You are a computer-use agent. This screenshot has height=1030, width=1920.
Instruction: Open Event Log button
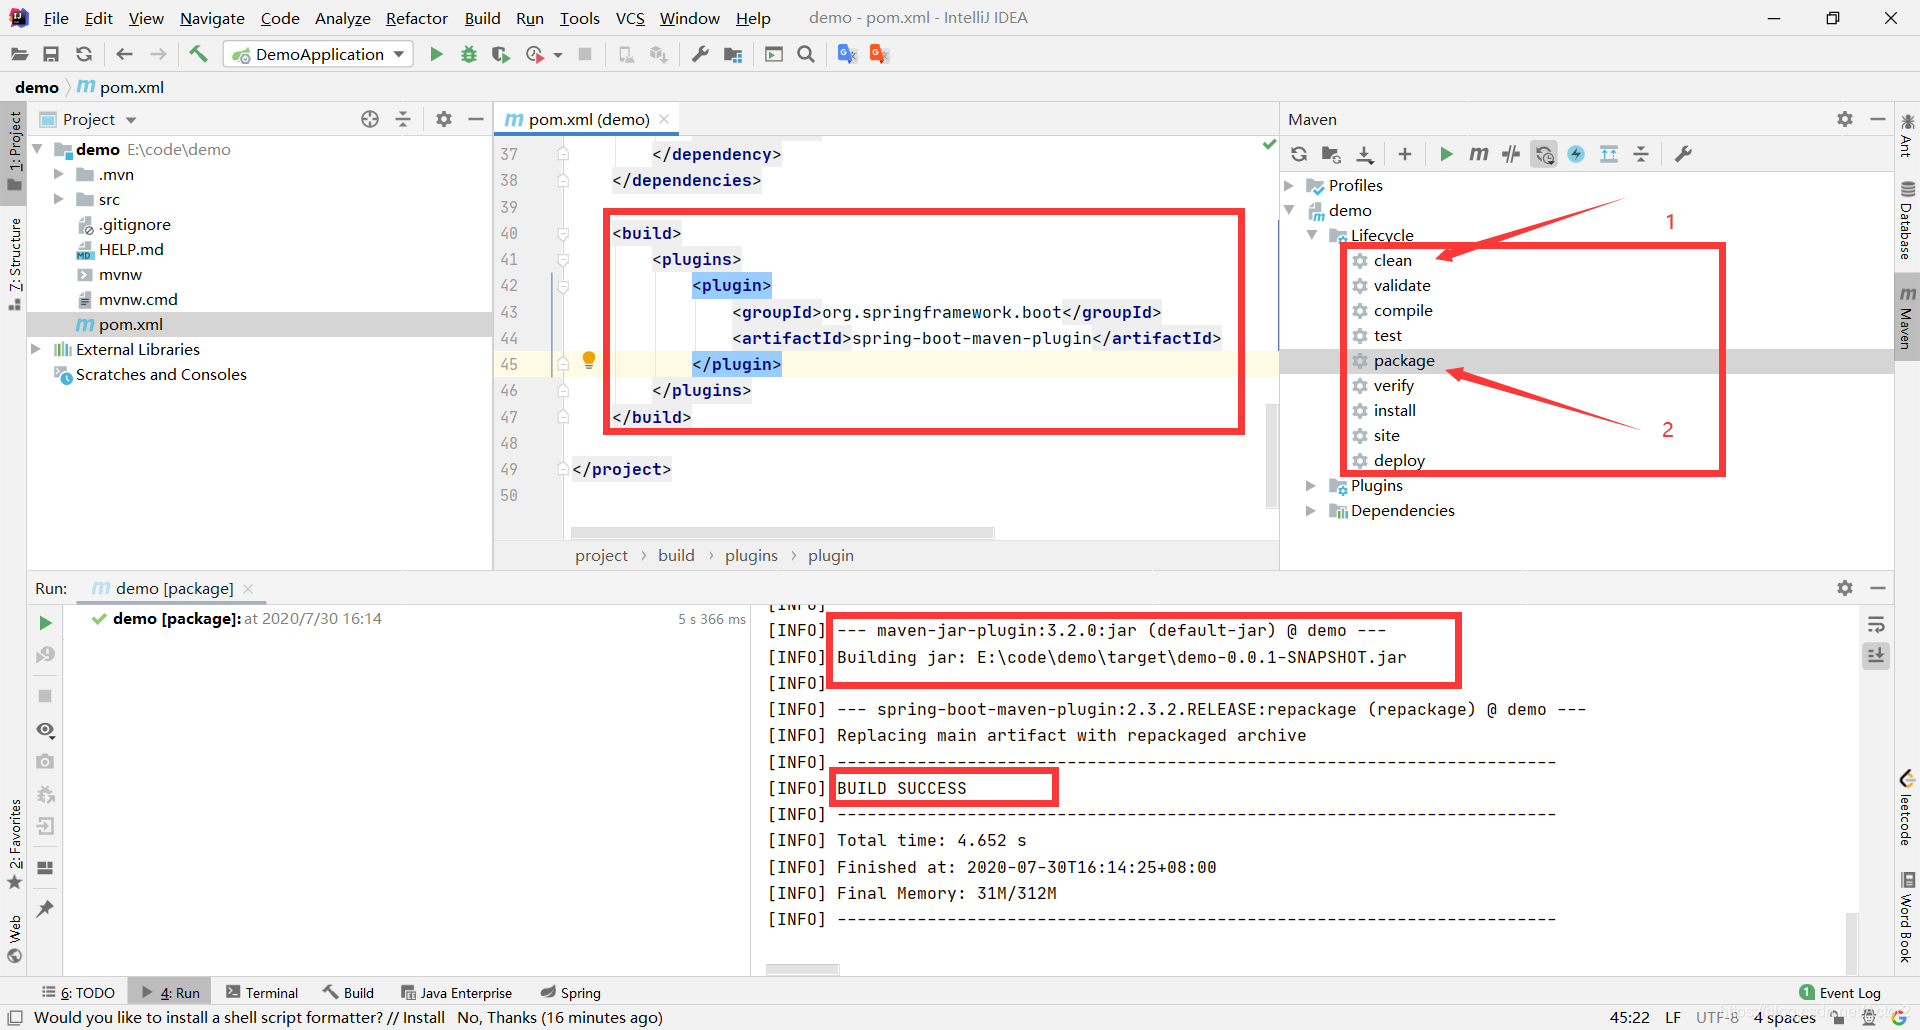pyautogui.click(x=1840, y=993)
